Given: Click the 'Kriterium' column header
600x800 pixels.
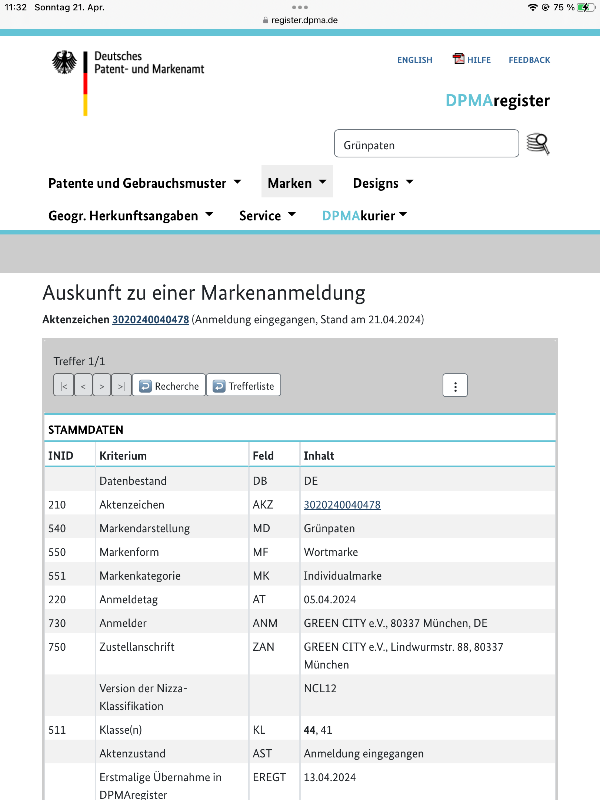Looking at the screenshot, I should pos(123,456).
